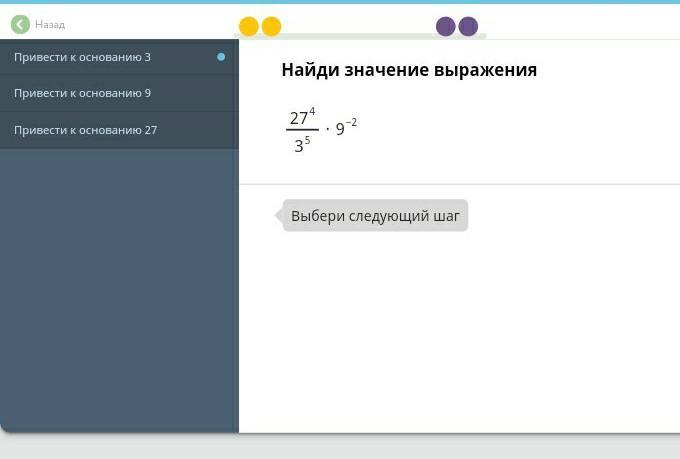
Task: Click the term 9 to power −2
Action: (346, 127)
